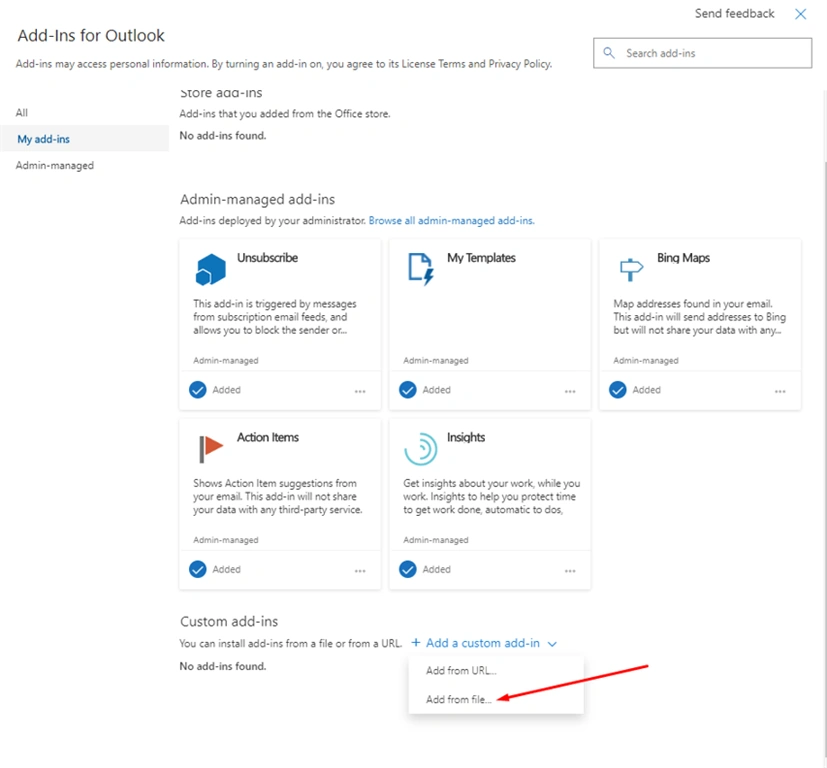Open the Bing Maps add-in title

(x=683, y=258)
